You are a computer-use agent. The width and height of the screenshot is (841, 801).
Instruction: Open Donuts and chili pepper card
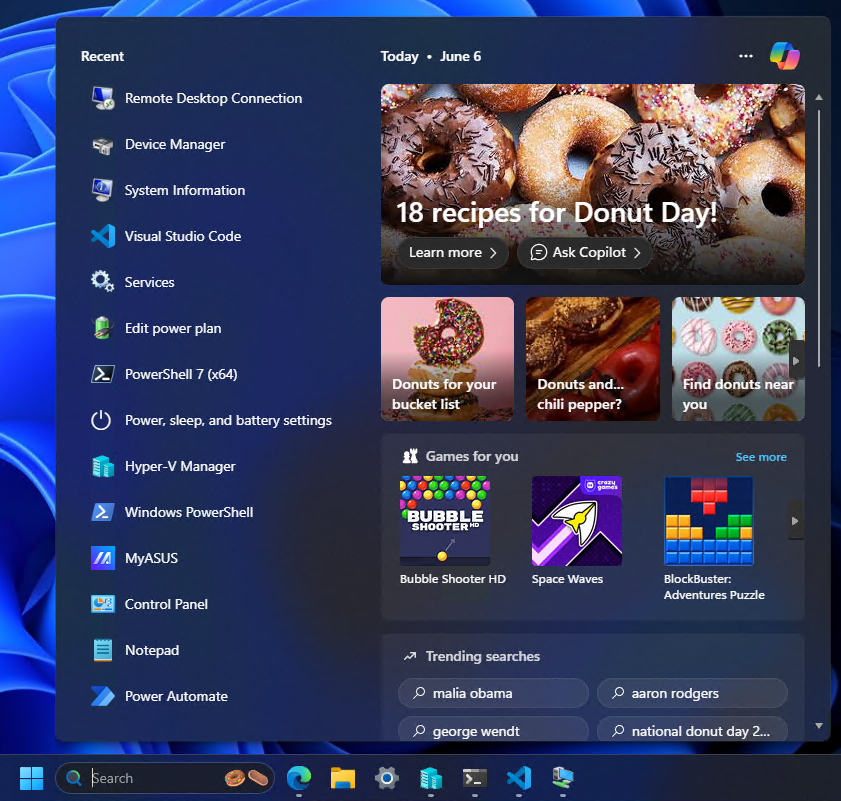(593, 358)
